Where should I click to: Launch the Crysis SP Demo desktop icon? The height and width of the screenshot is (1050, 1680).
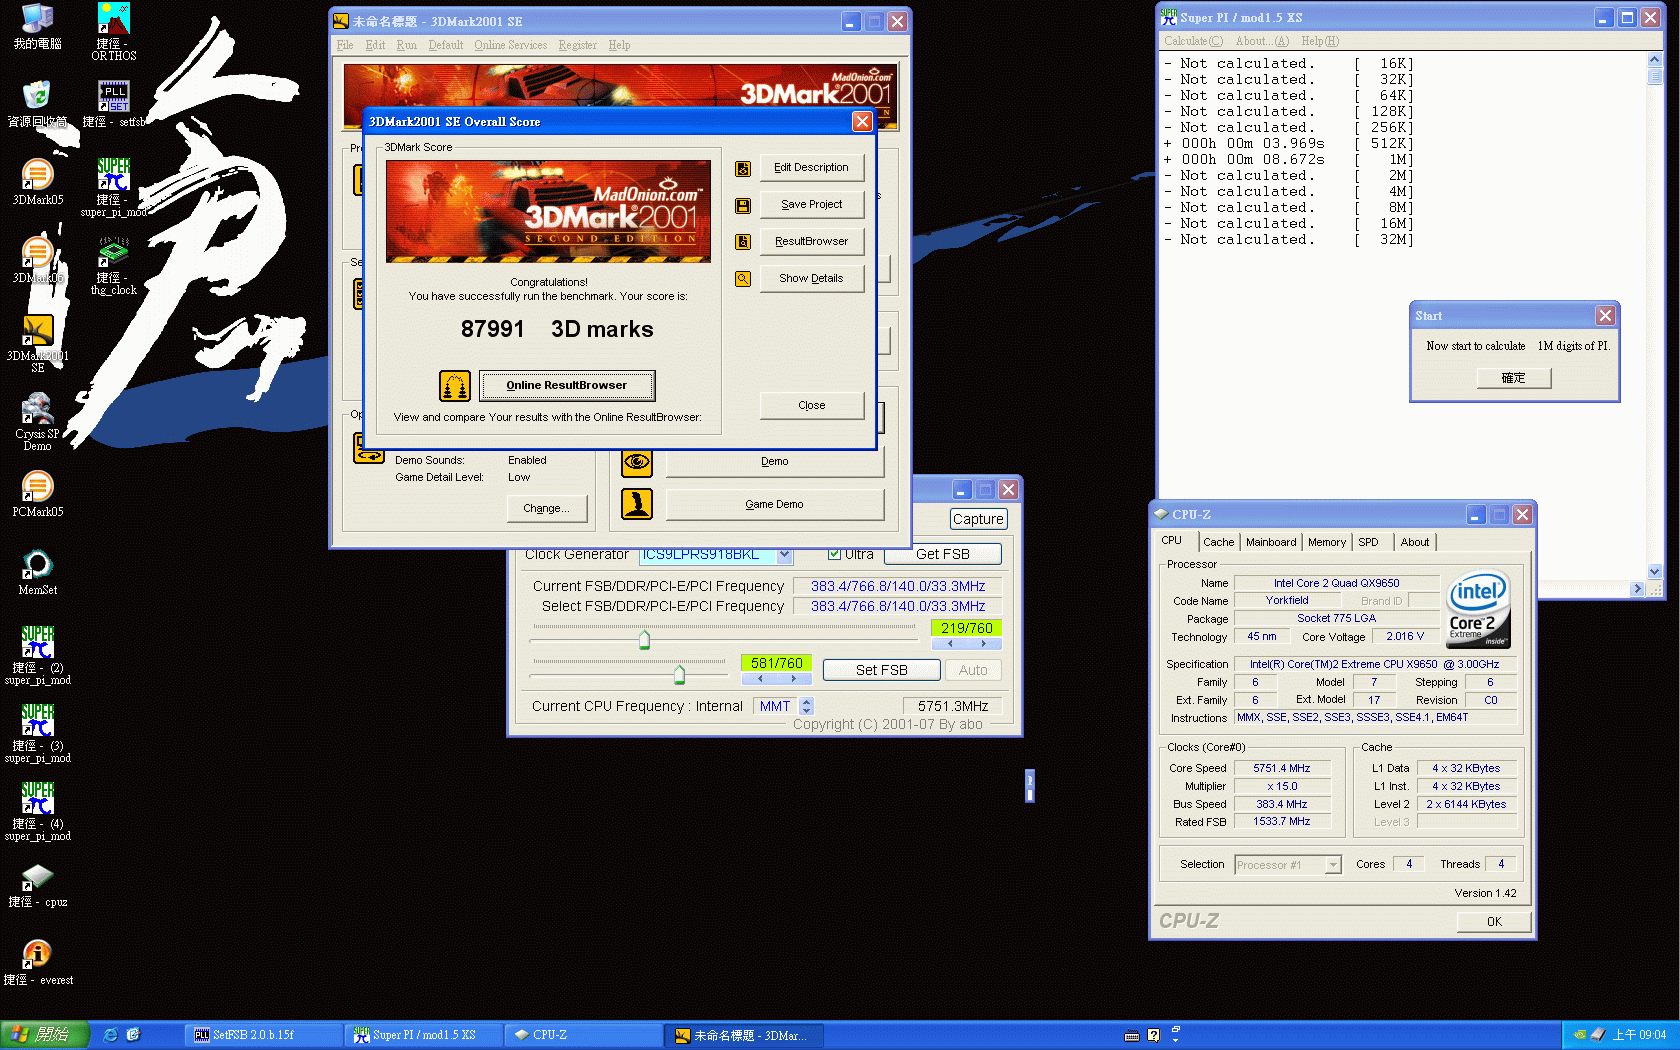(37, 422)
